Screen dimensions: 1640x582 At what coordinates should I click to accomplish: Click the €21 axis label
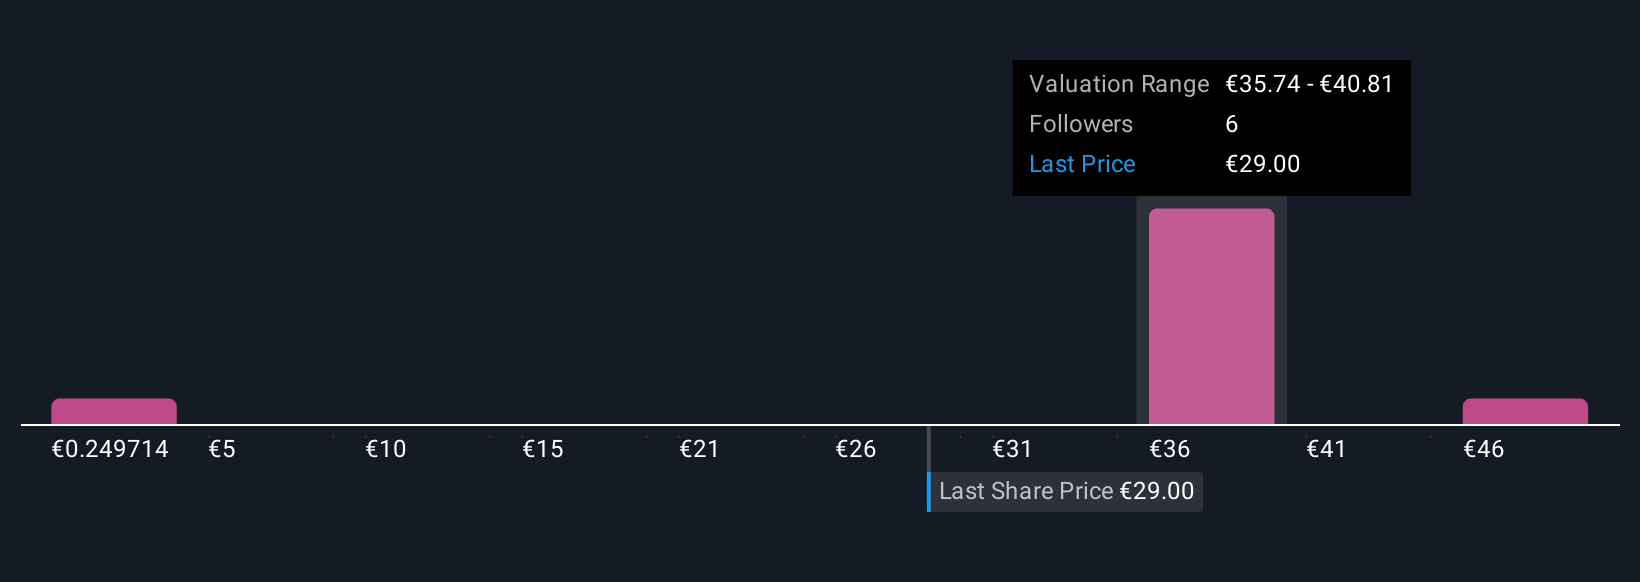coord(699,449)
